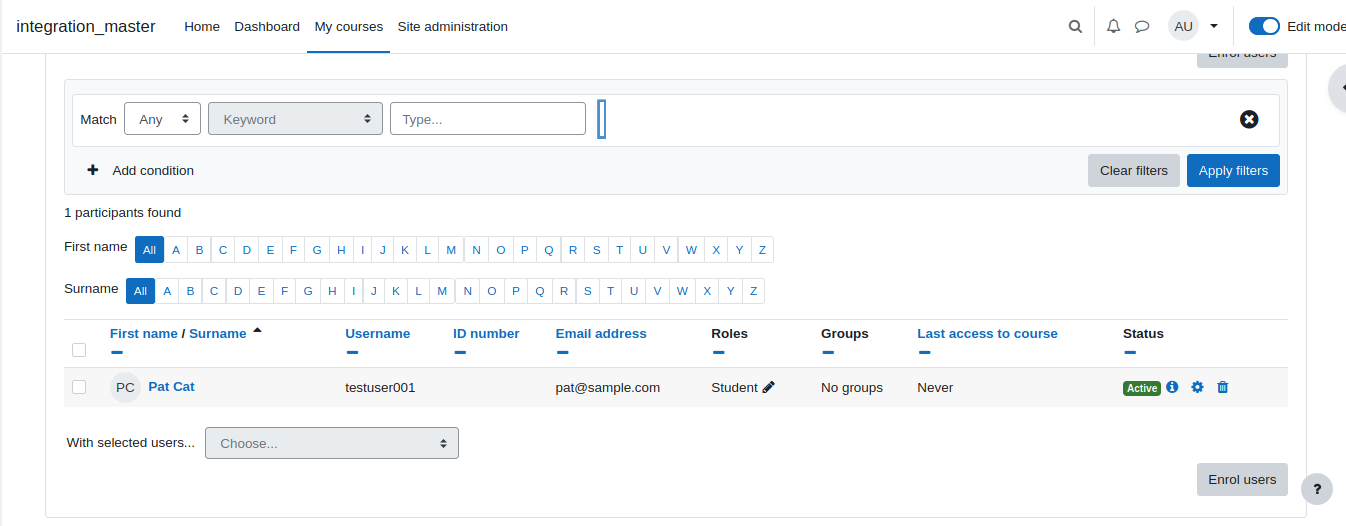Open the Match Any dropdown
This screenshot has height=526, width=1346.
pos(162,119)
